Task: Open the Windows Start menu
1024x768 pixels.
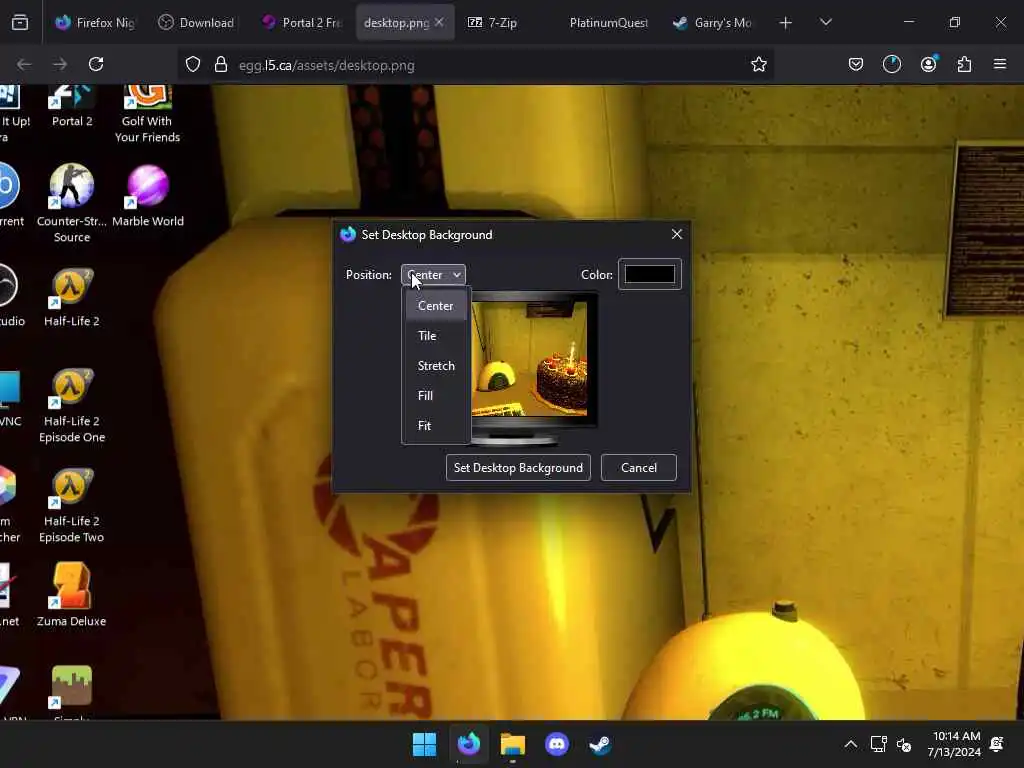Action: pos(424,744)
